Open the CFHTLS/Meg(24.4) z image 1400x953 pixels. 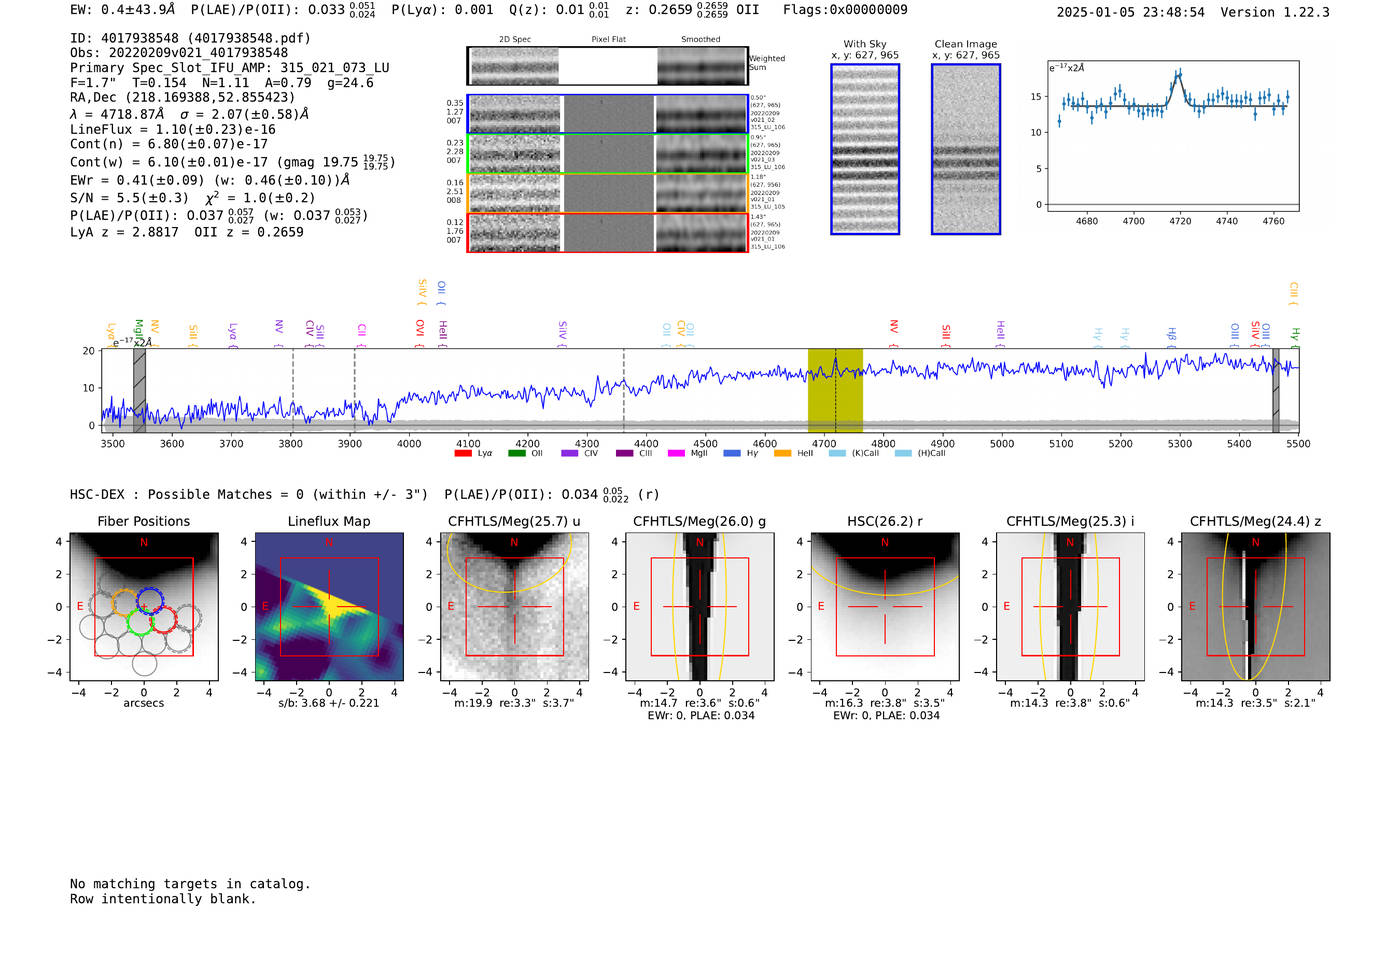point(1255,607)
